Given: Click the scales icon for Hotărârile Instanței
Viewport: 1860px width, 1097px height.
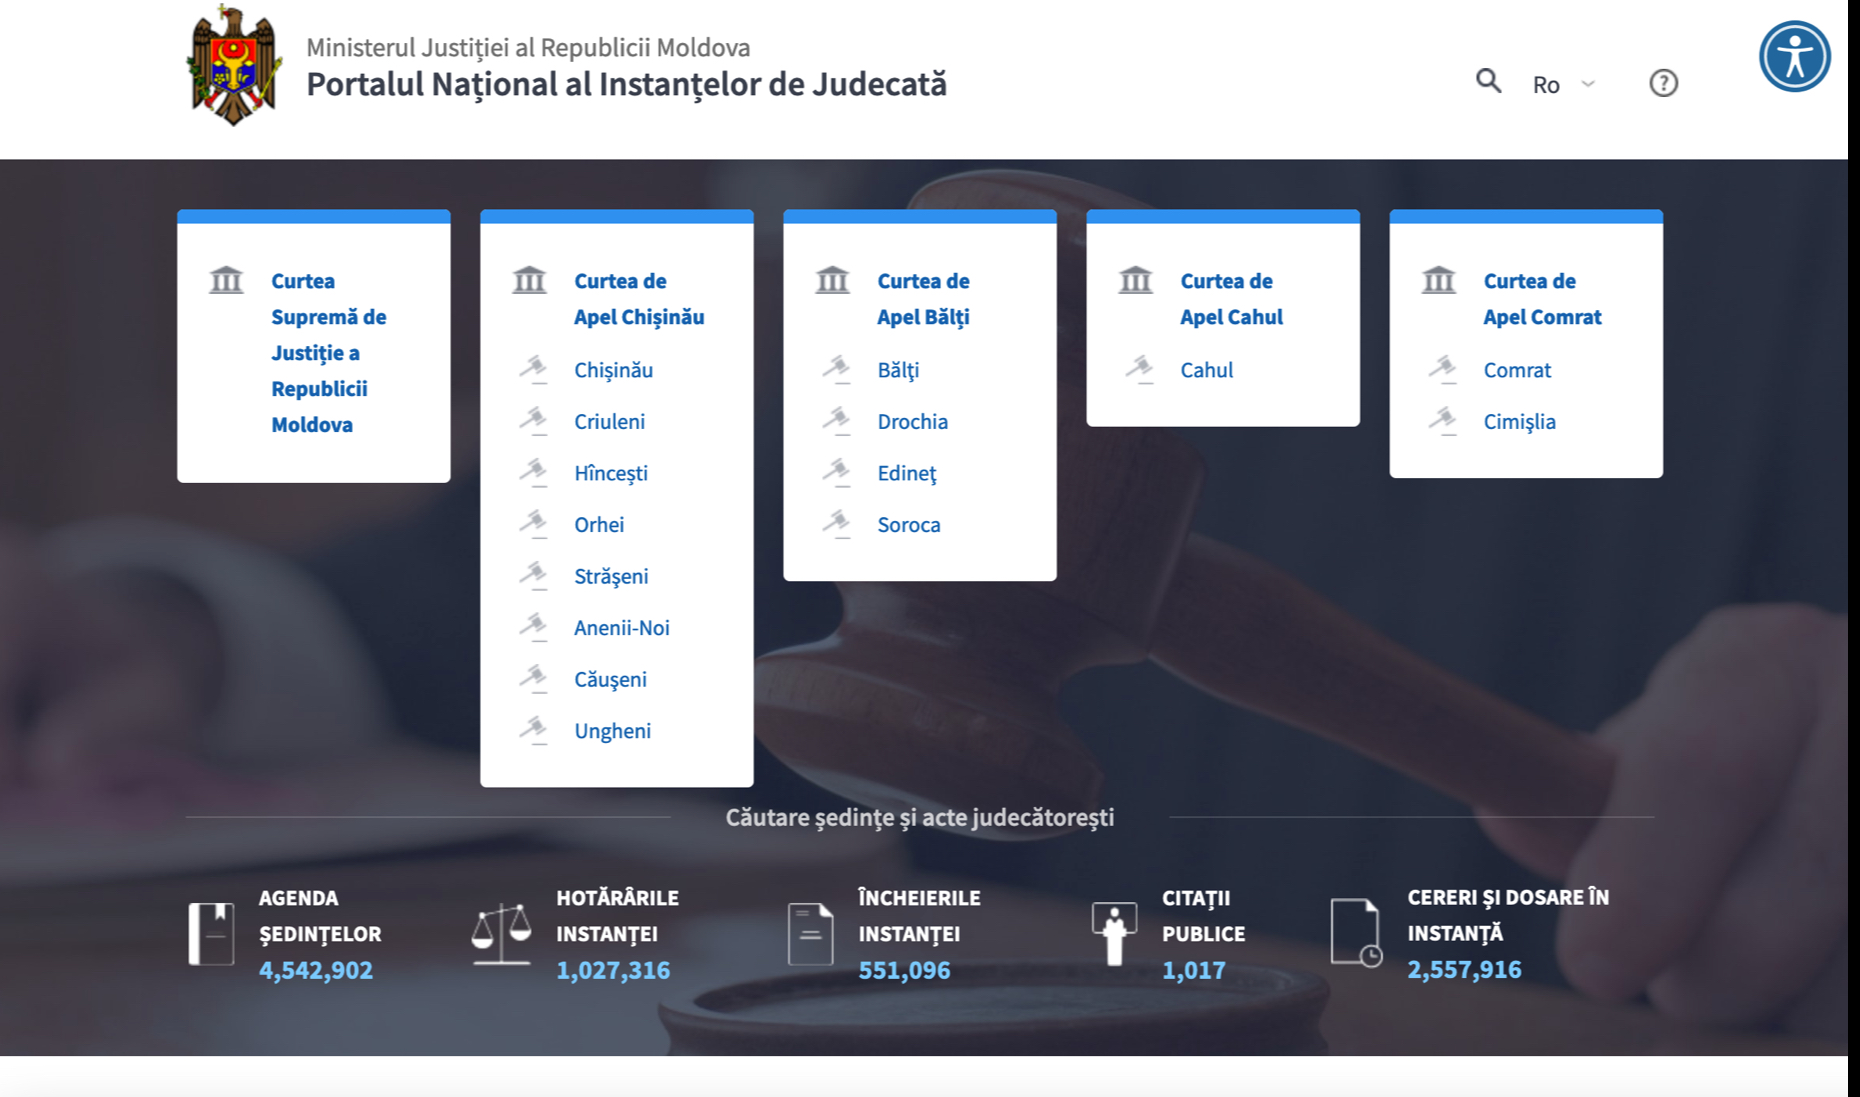Looking at the screenshot, I should coord(501,934).
